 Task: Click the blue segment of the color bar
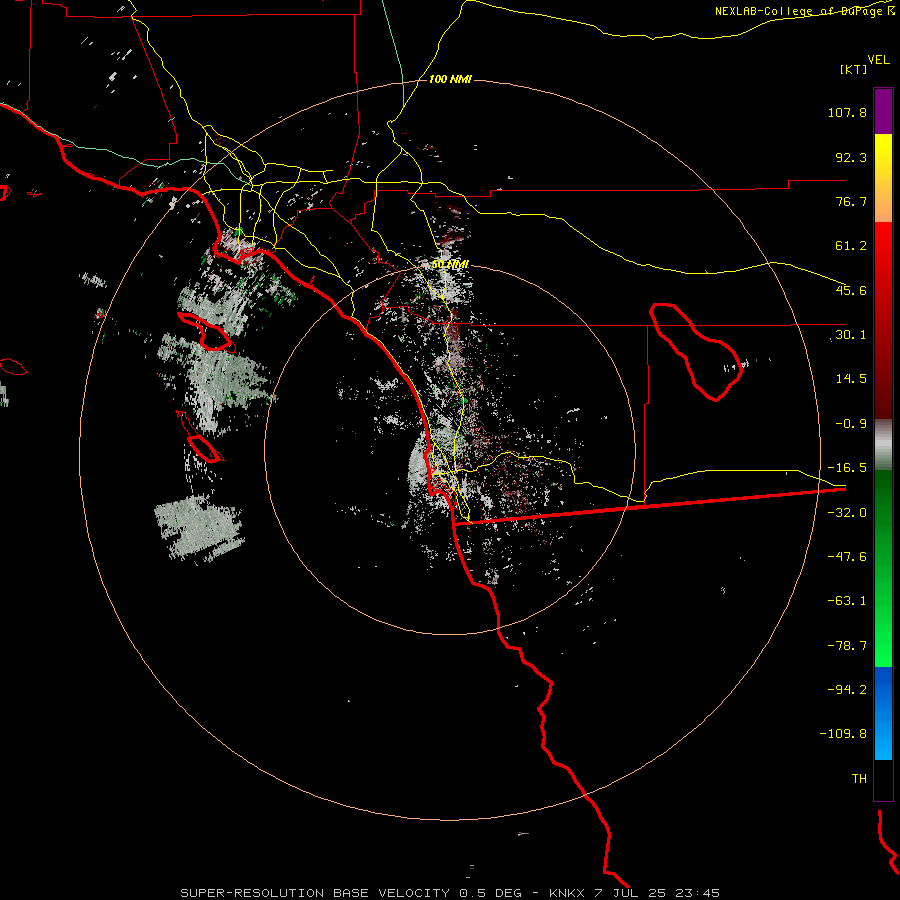tap(883, 713)
